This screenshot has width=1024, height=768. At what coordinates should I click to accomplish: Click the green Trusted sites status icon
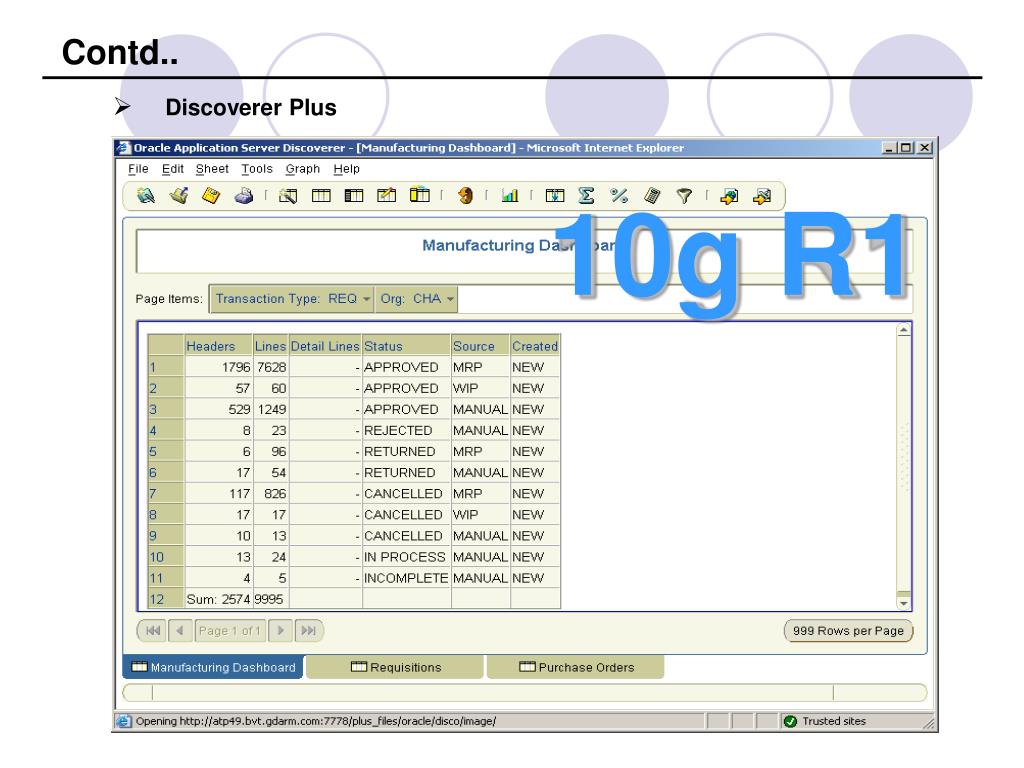pyautogui.click(x=790, y=721)
